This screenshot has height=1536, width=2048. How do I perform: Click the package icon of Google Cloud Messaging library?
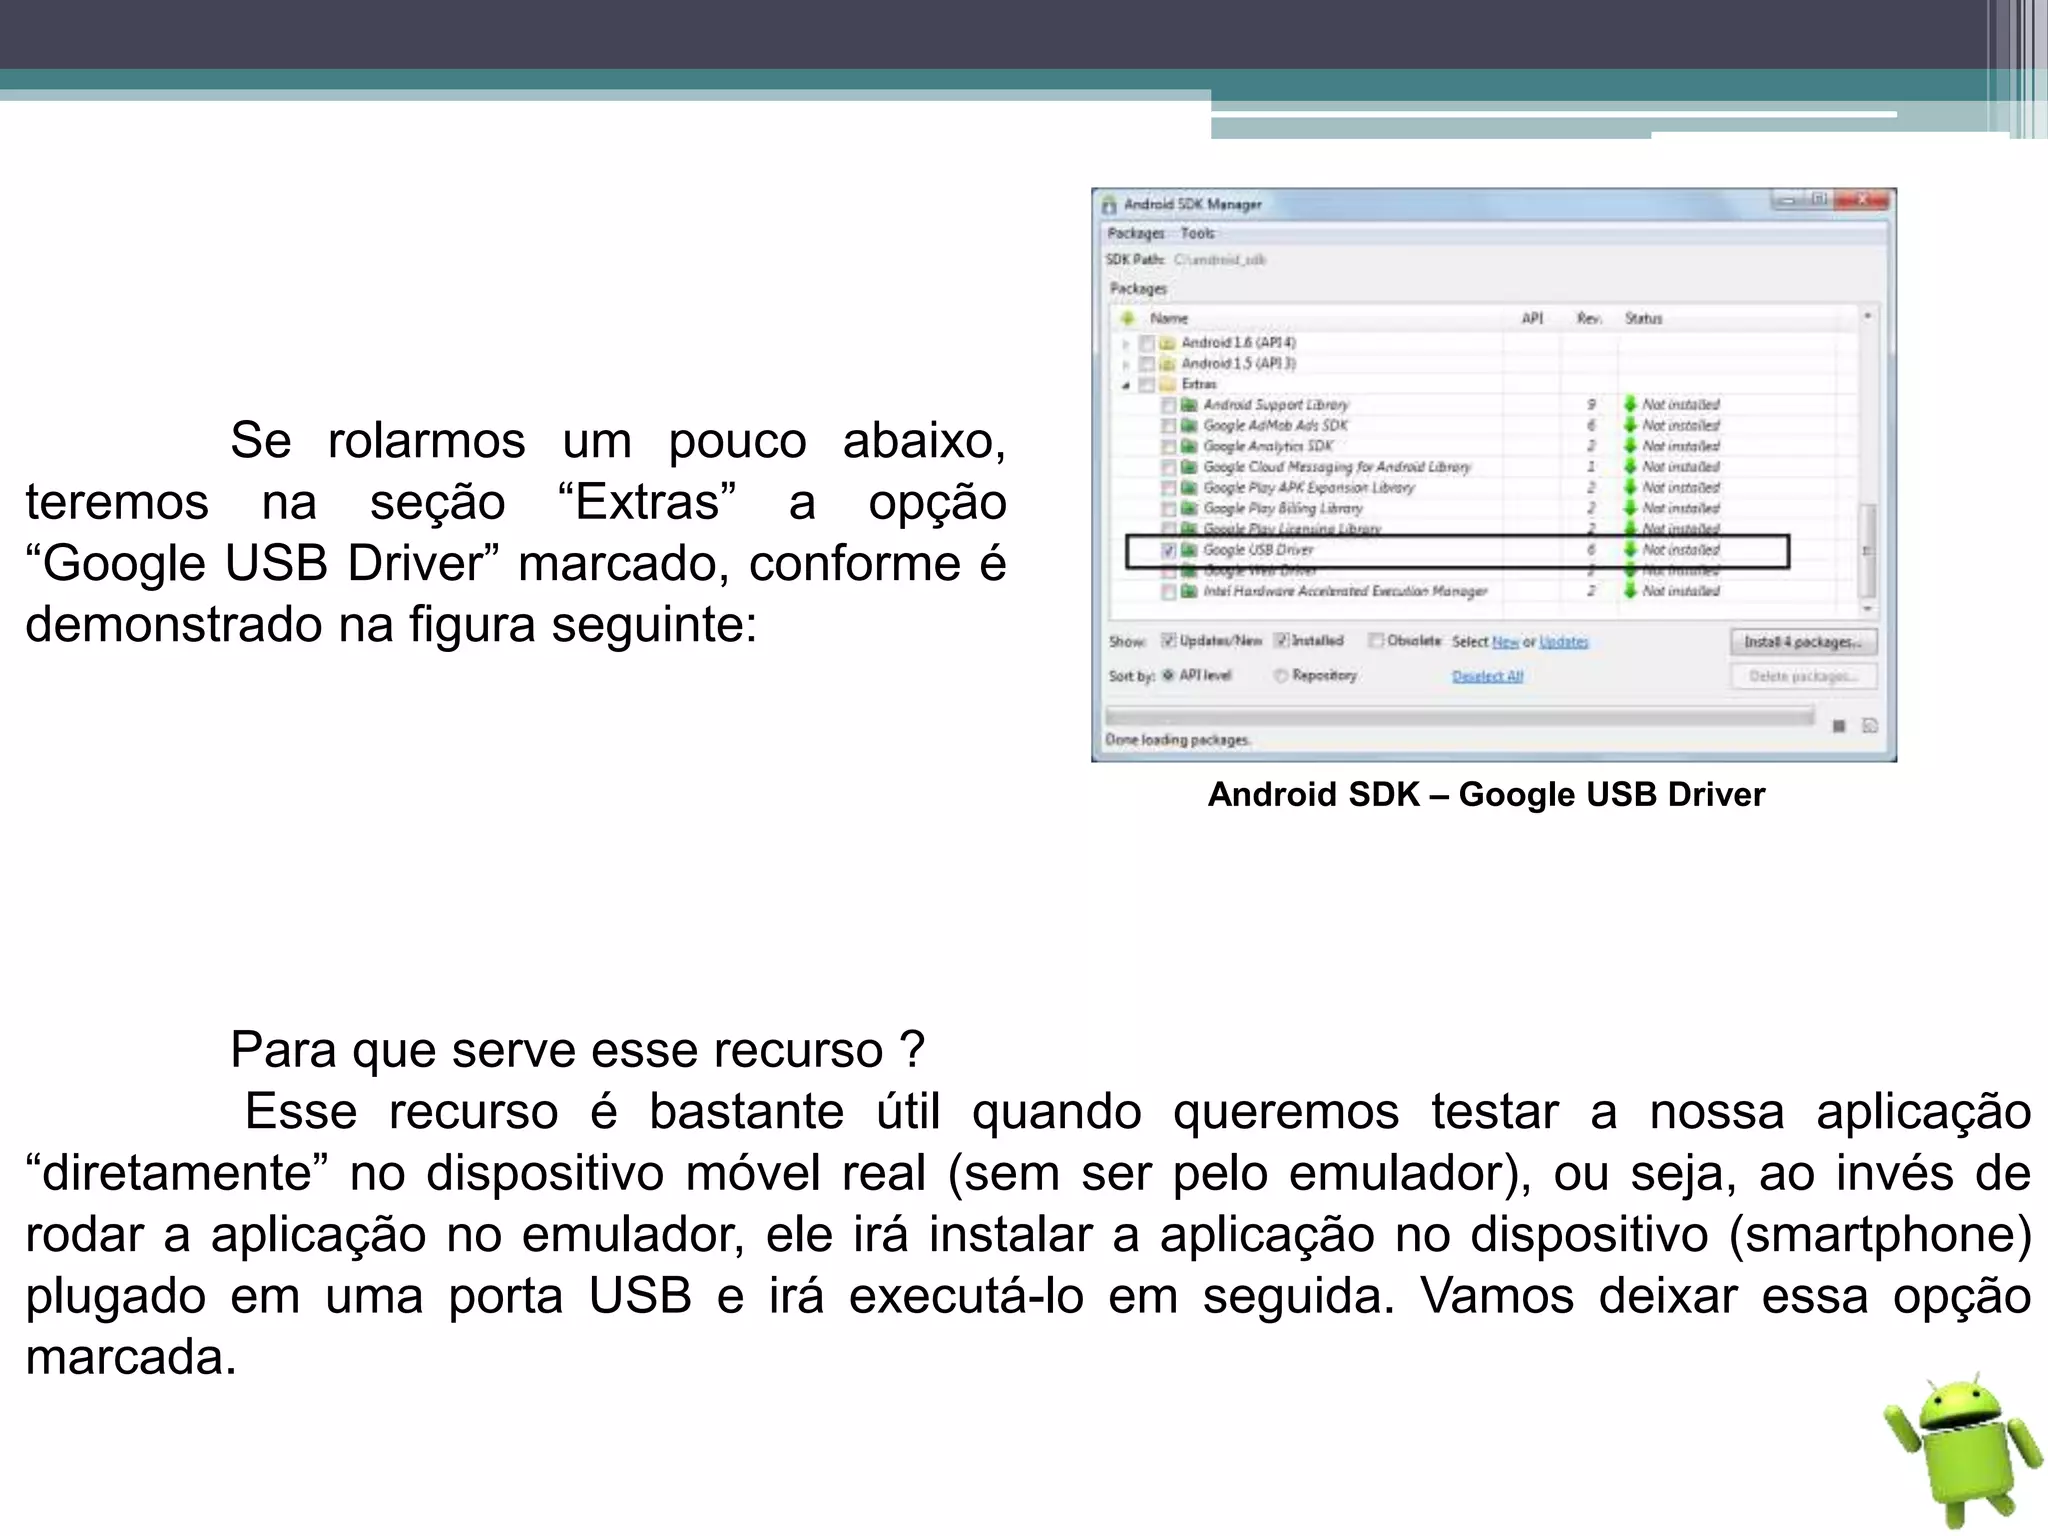[x=1188, y=467]
